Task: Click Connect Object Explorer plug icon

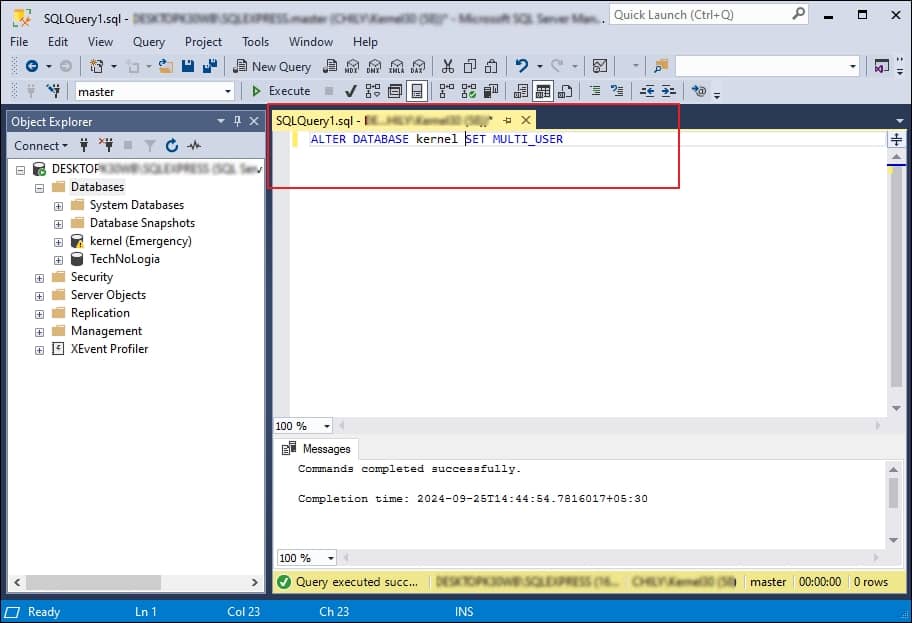Action: click(x=84, y=145)
